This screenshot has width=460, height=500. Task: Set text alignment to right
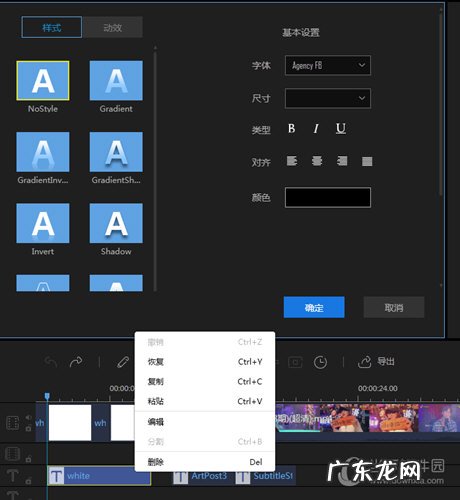342,161
